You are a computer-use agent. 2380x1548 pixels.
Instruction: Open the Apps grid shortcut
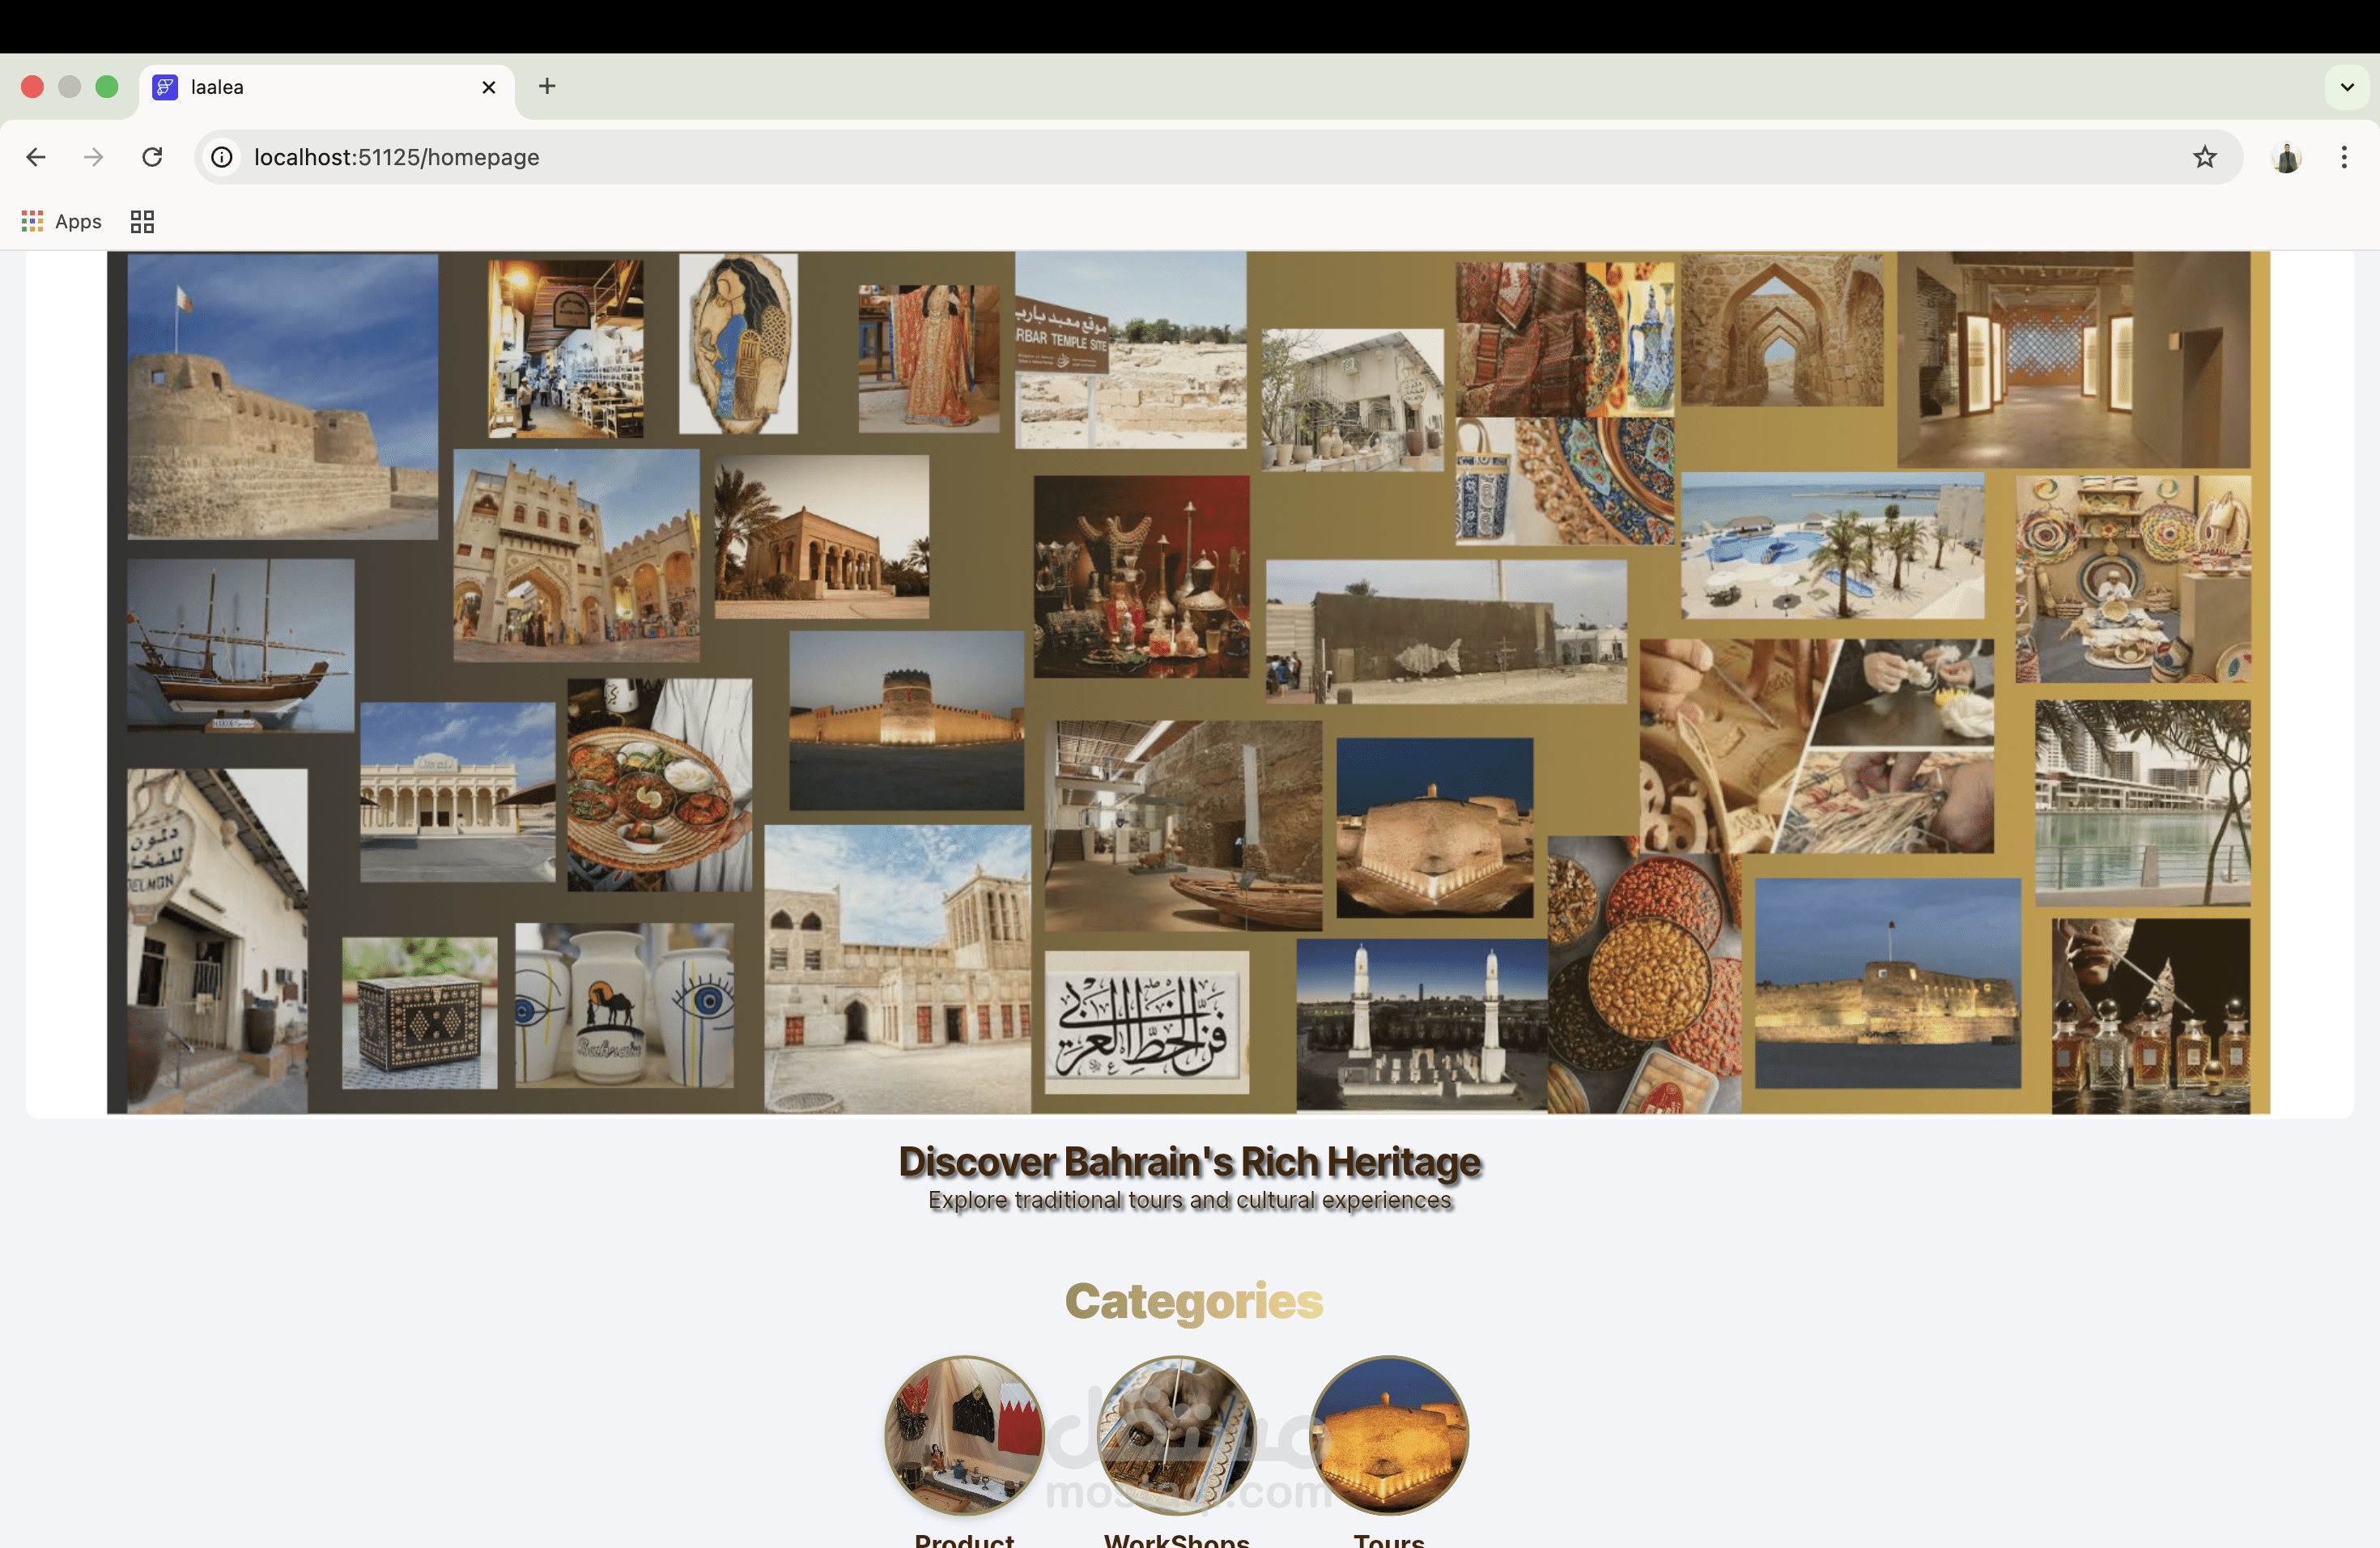pyautogui.click(x=62, y=221)
